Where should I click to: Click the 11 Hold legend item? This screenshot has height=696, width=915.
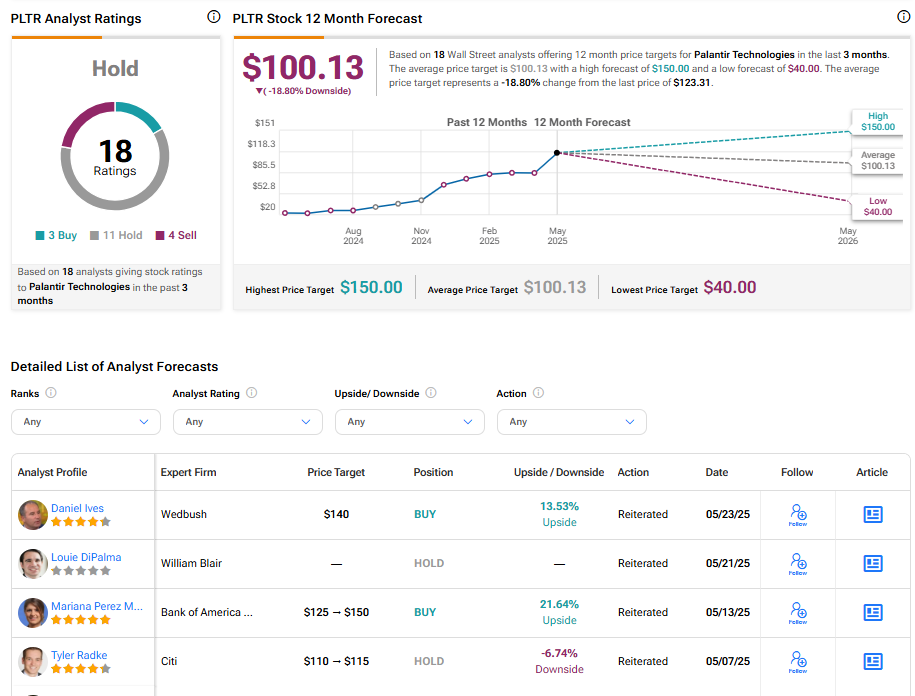116,235
